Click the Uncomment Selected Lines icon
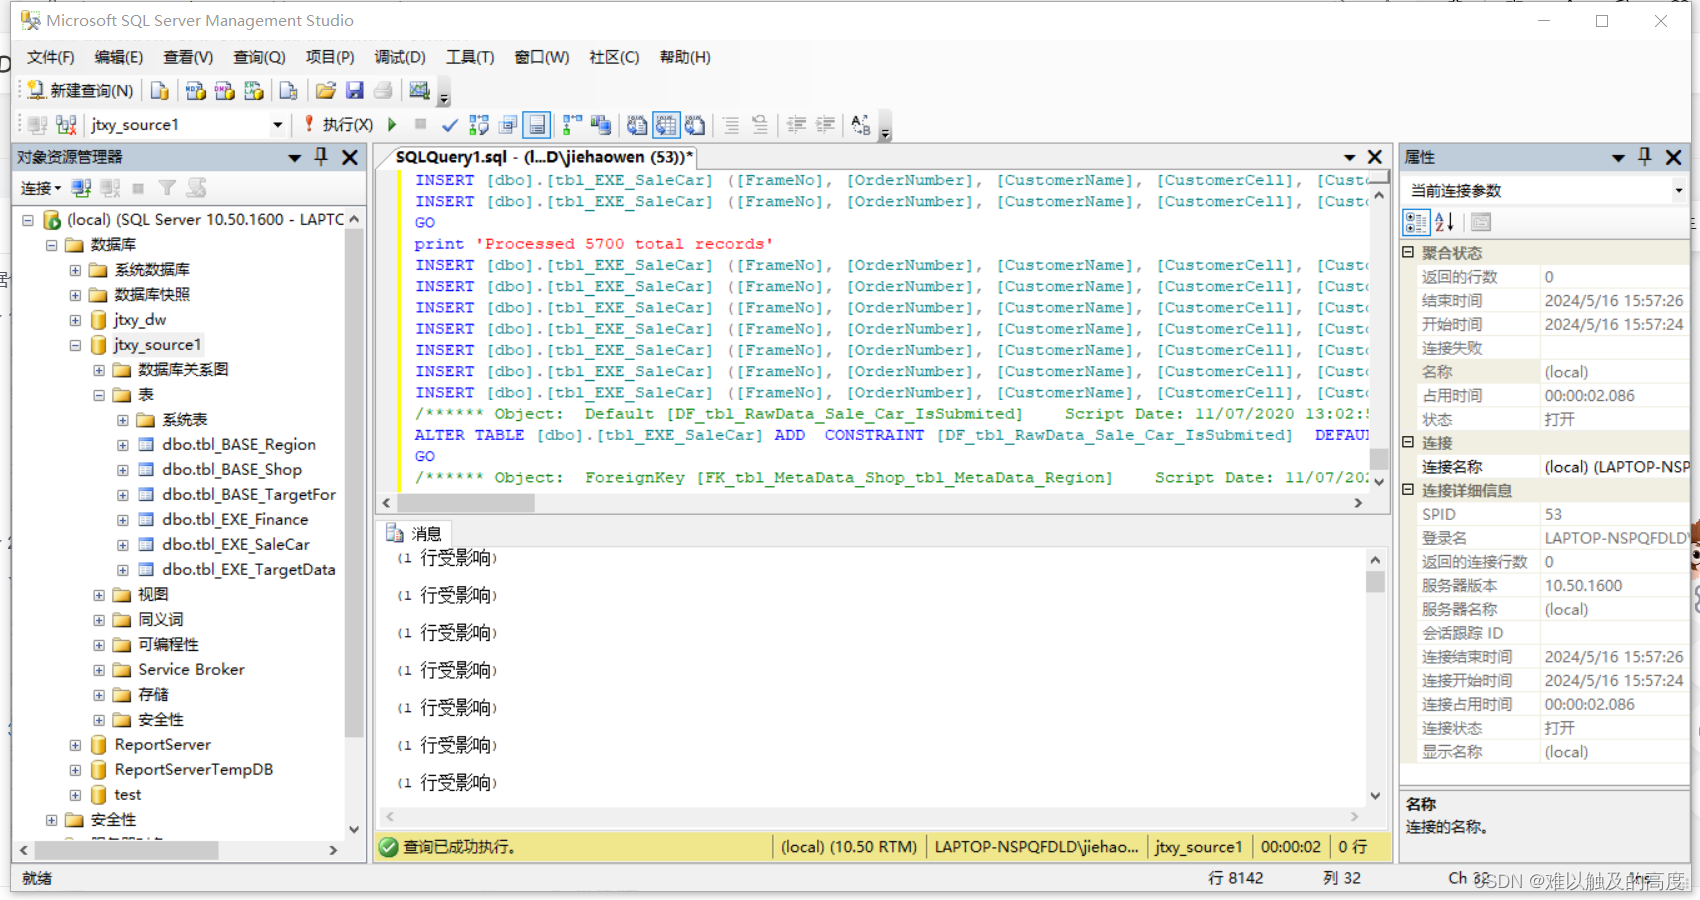This screenshot has width=1700, height=900. (760, 125)
